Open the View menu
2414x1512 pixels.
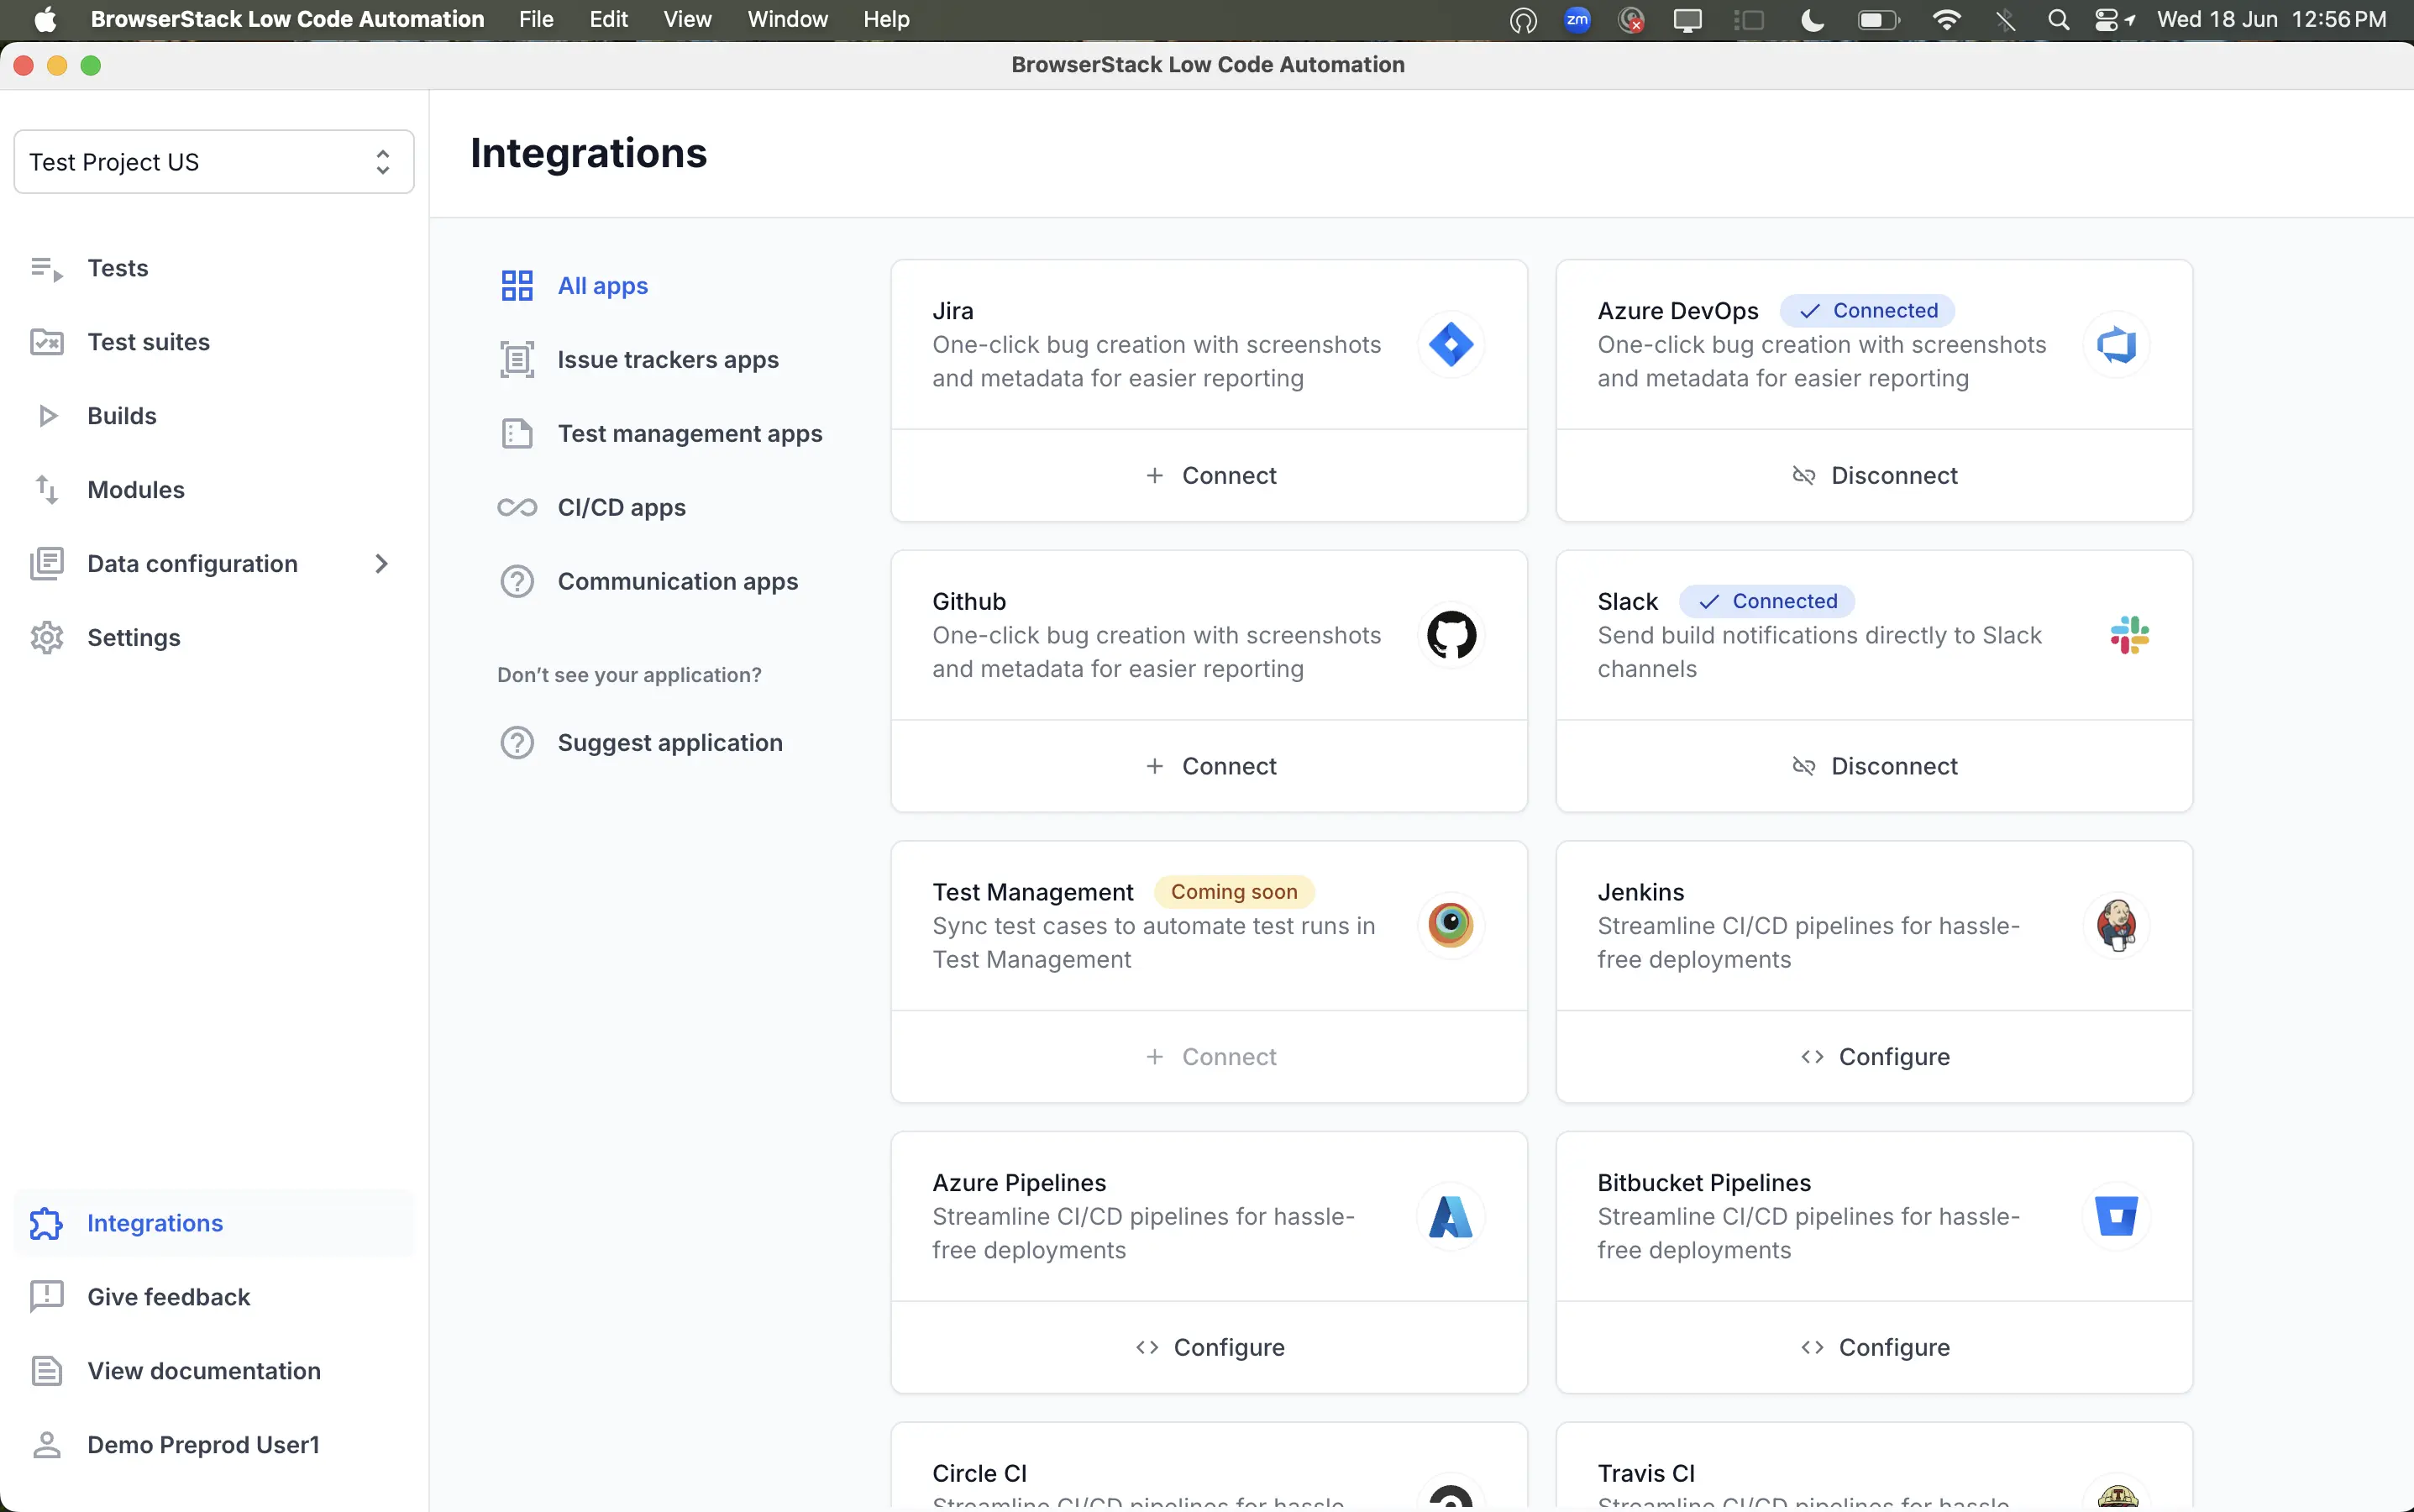coord(687,19)
